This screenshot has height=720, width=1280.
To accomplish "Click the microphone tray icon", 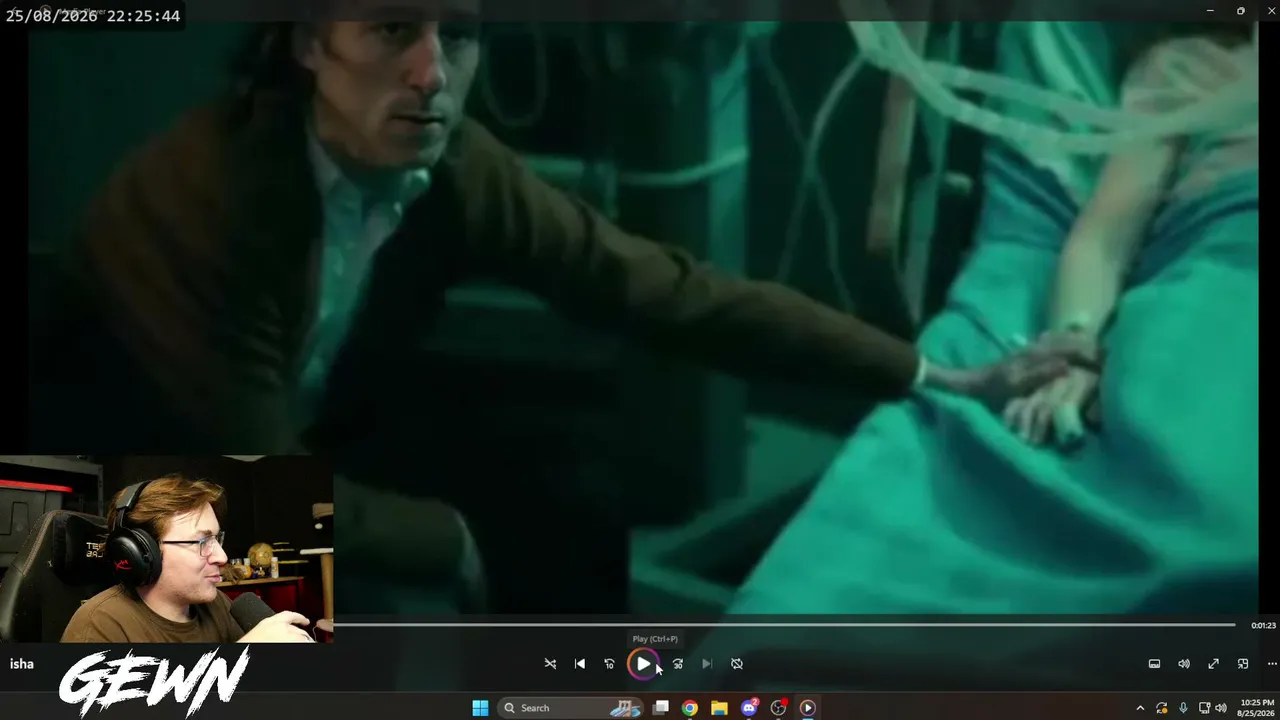I will (x=1183, y=708).
